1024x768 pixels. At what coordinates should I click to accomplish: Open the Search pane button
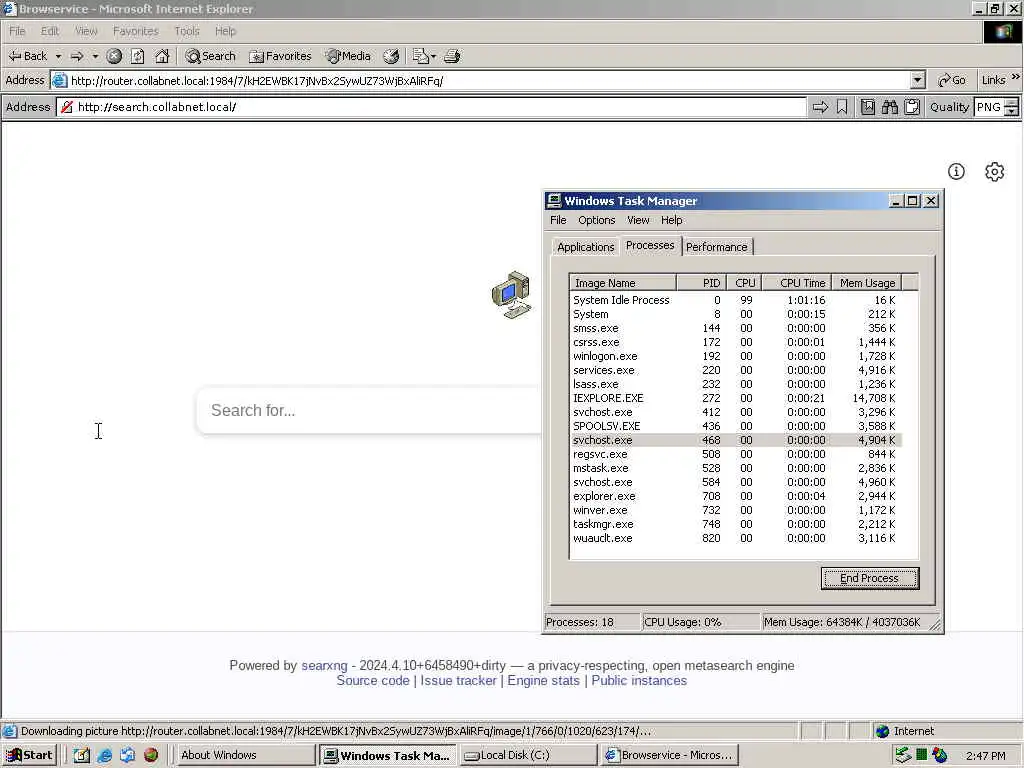(x=210, y=56)
